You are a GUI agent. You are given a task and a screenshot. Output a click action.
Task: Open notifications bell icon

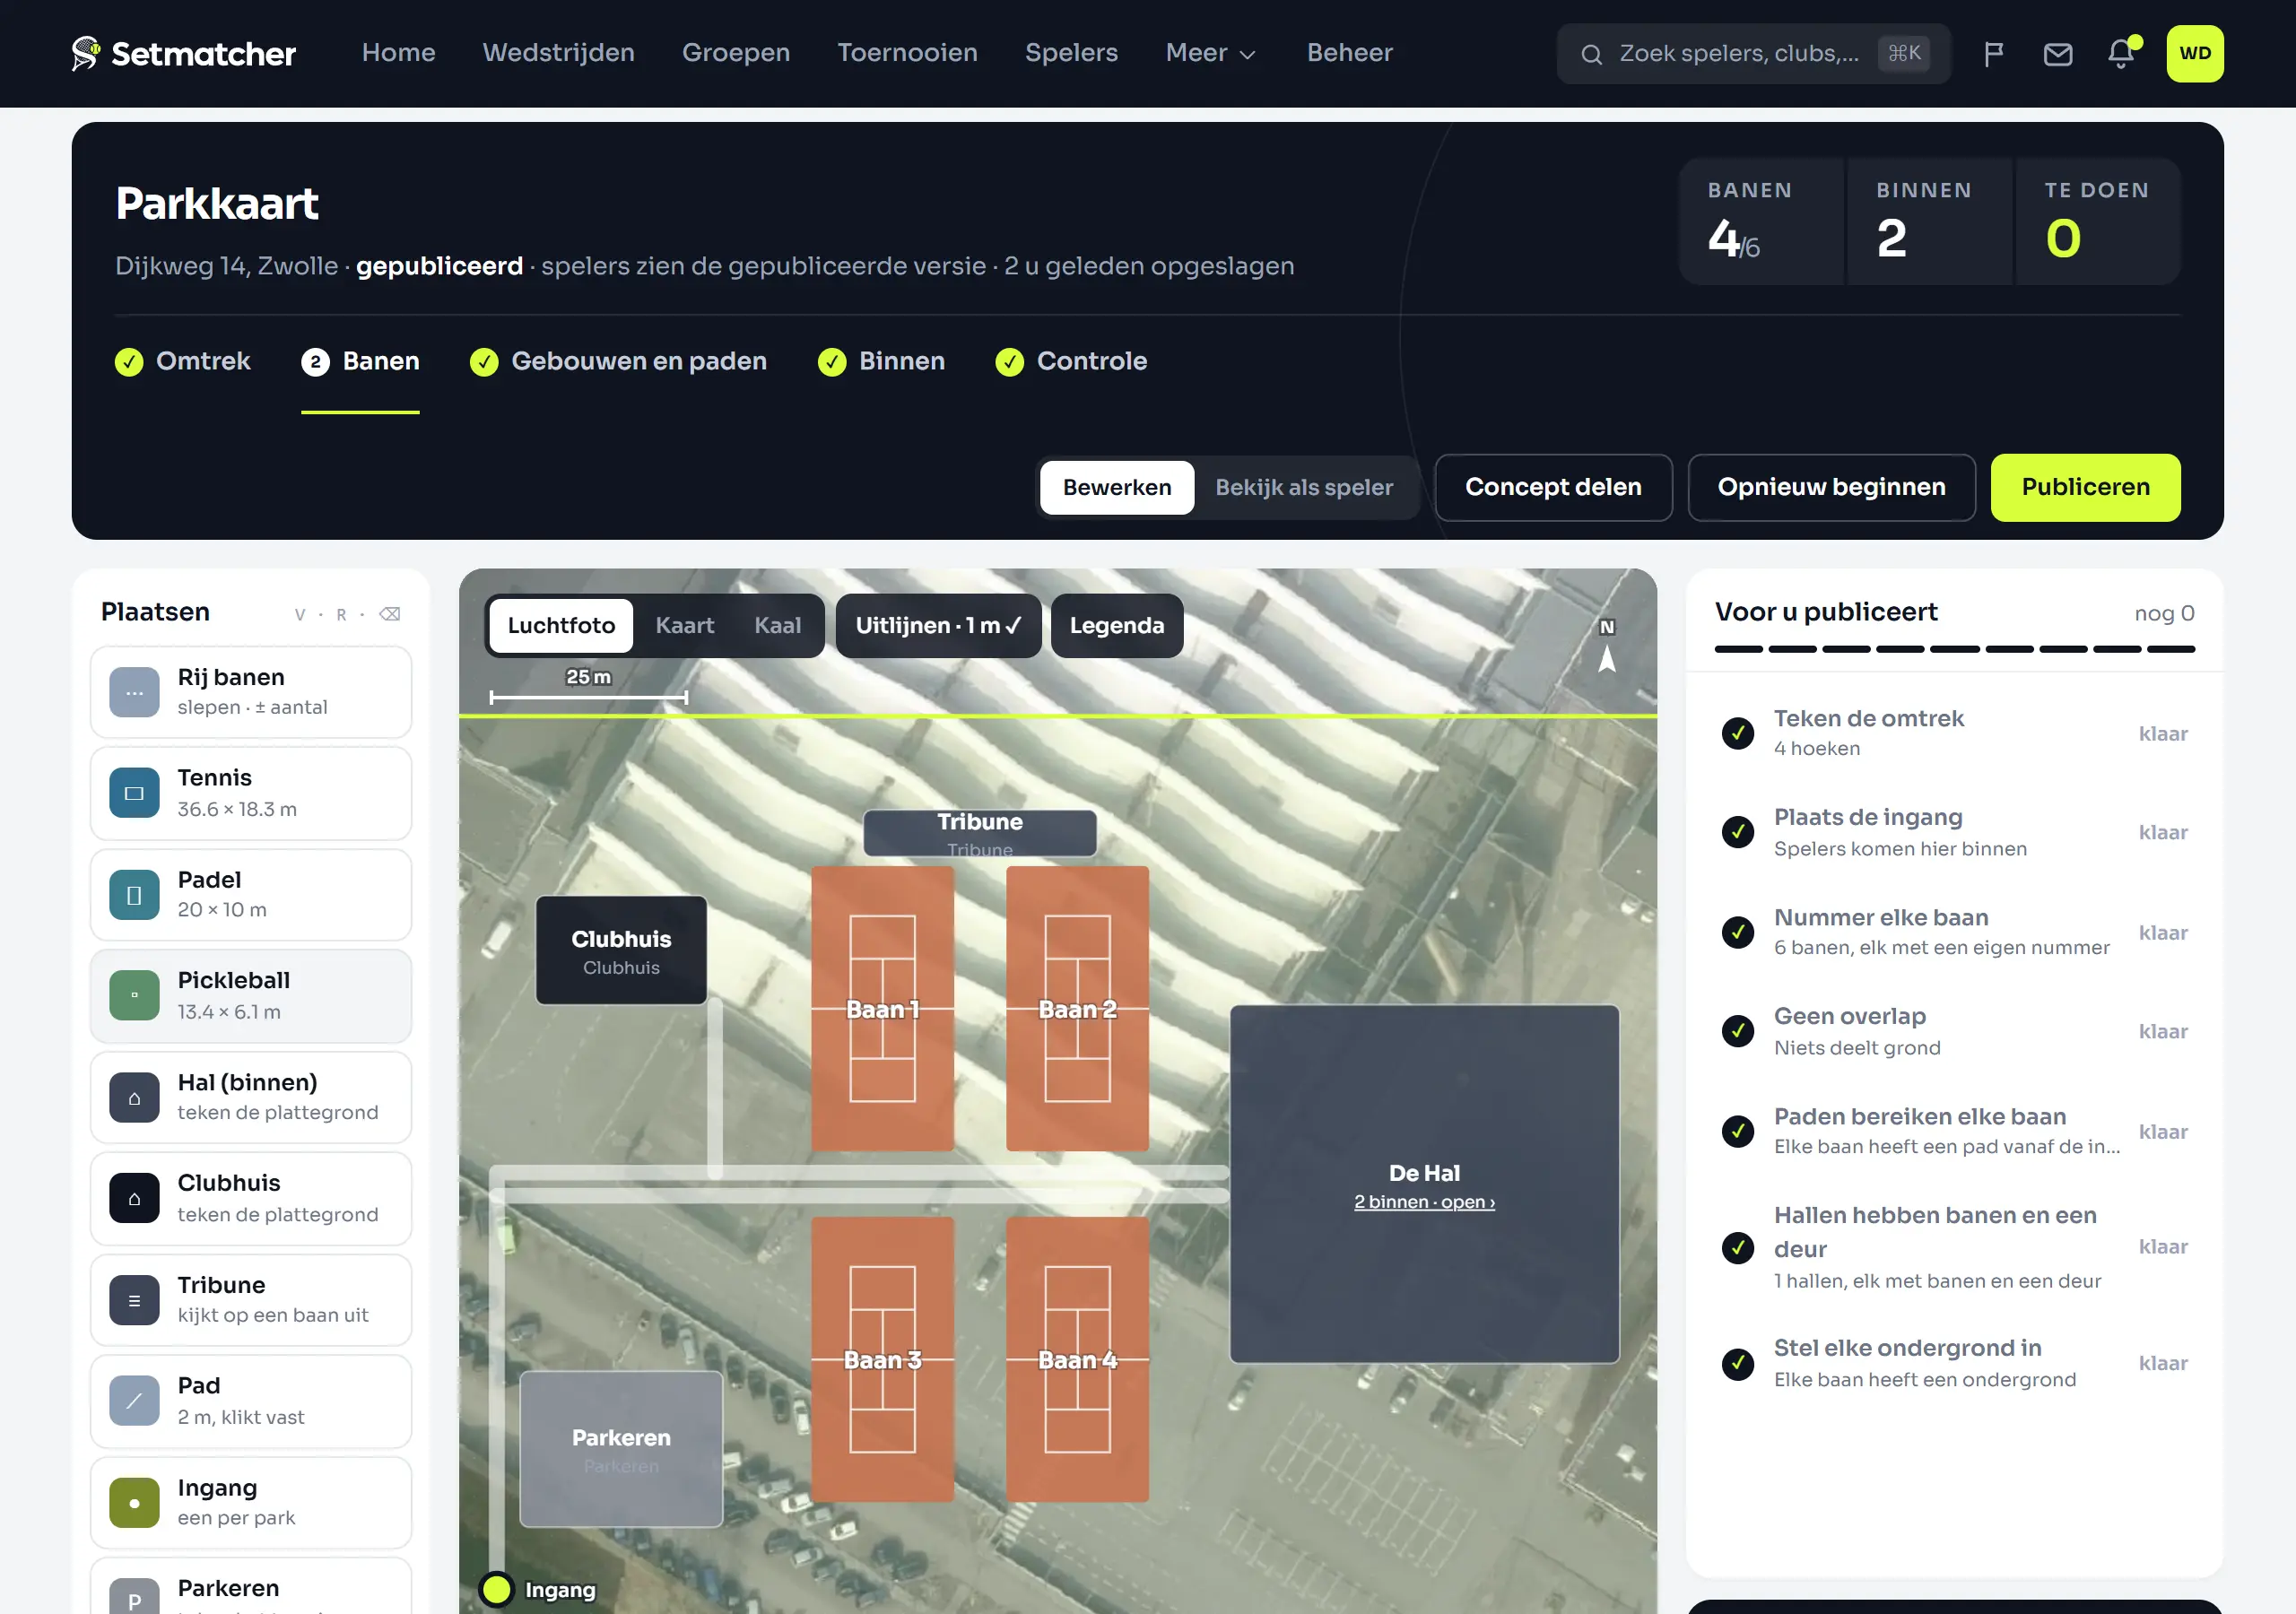(x=2121, y=54)
